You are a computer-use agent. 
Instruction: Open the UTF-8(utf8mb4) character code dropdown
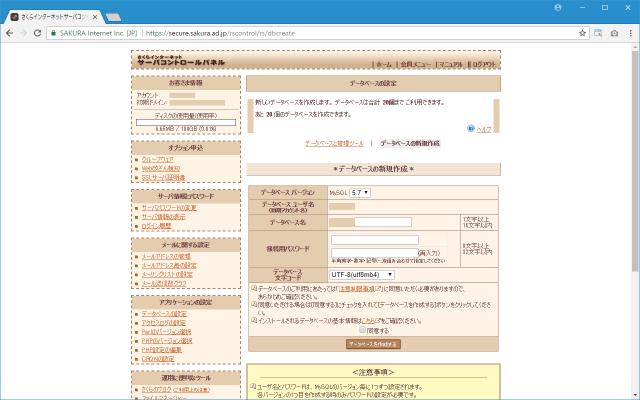362,275
